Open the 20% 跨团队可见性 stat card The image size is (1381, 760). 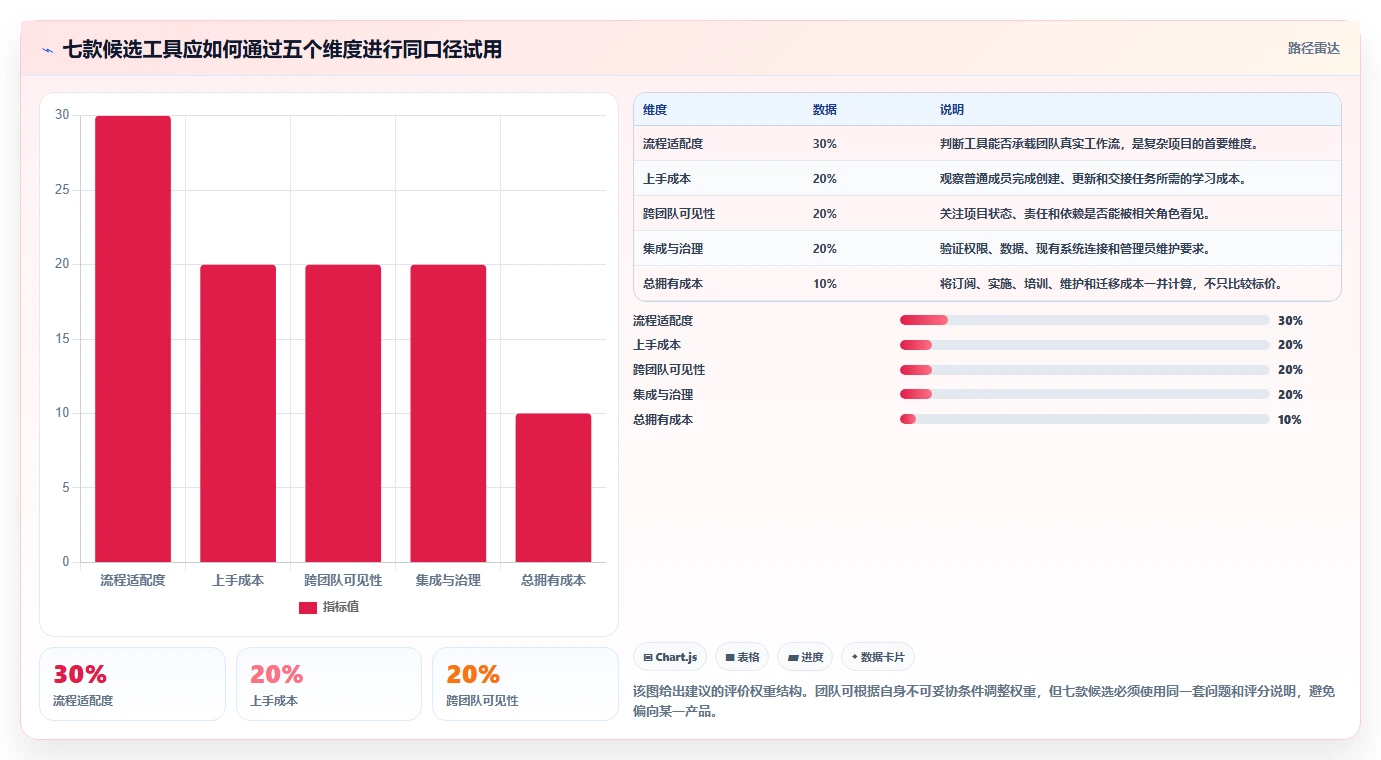pos(525,684)
